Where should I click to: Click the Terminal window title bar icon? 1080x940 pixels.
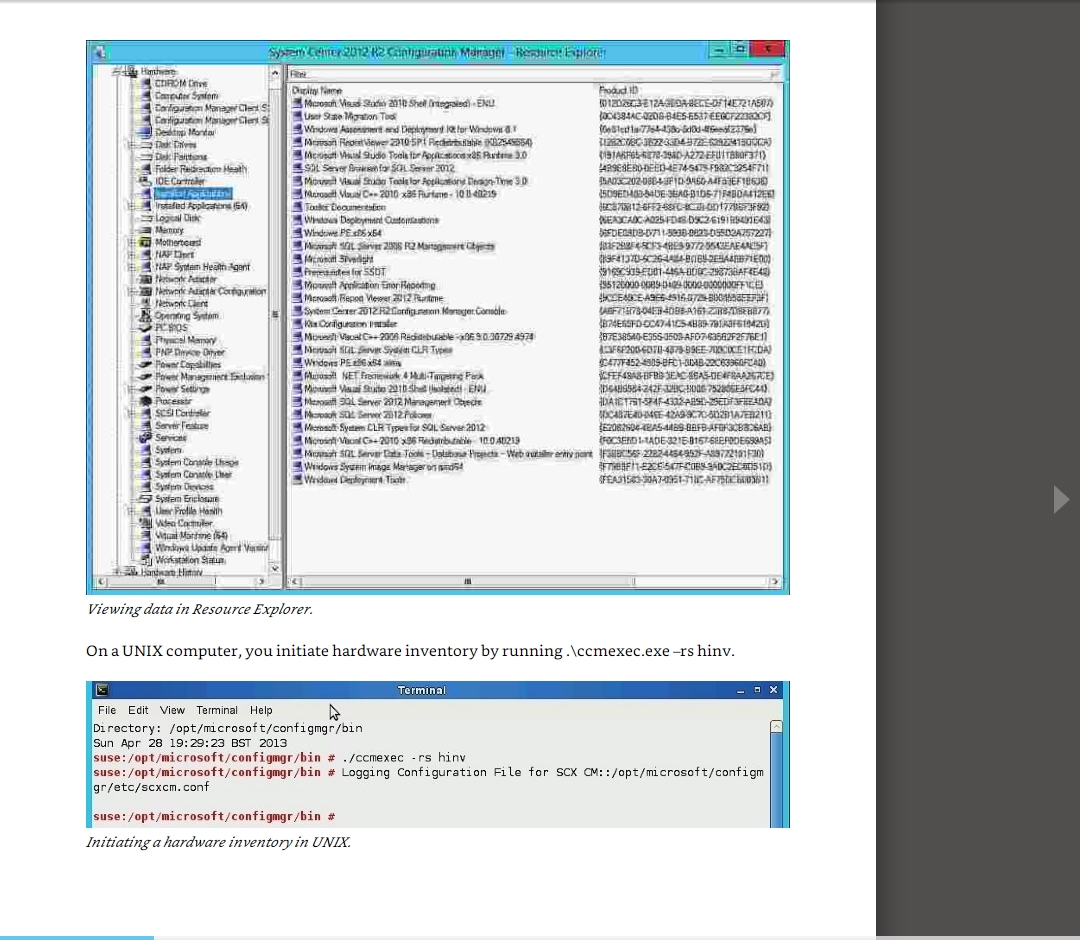click(x=101, y=690)
